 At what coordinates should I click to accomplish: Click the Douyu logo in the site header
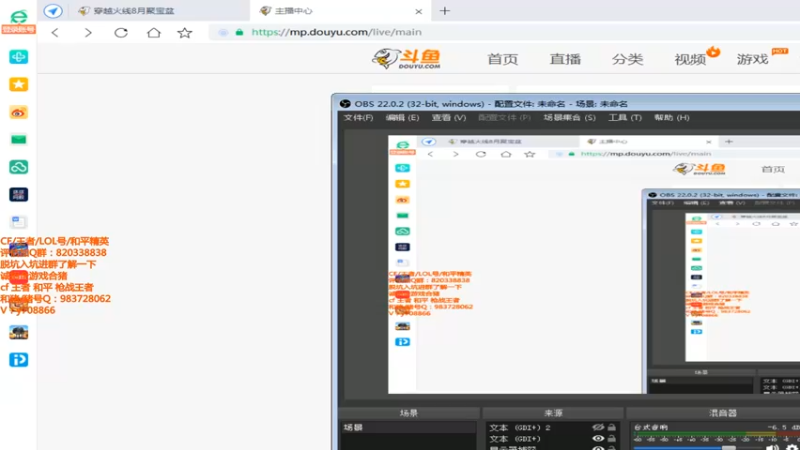[406, 59]
